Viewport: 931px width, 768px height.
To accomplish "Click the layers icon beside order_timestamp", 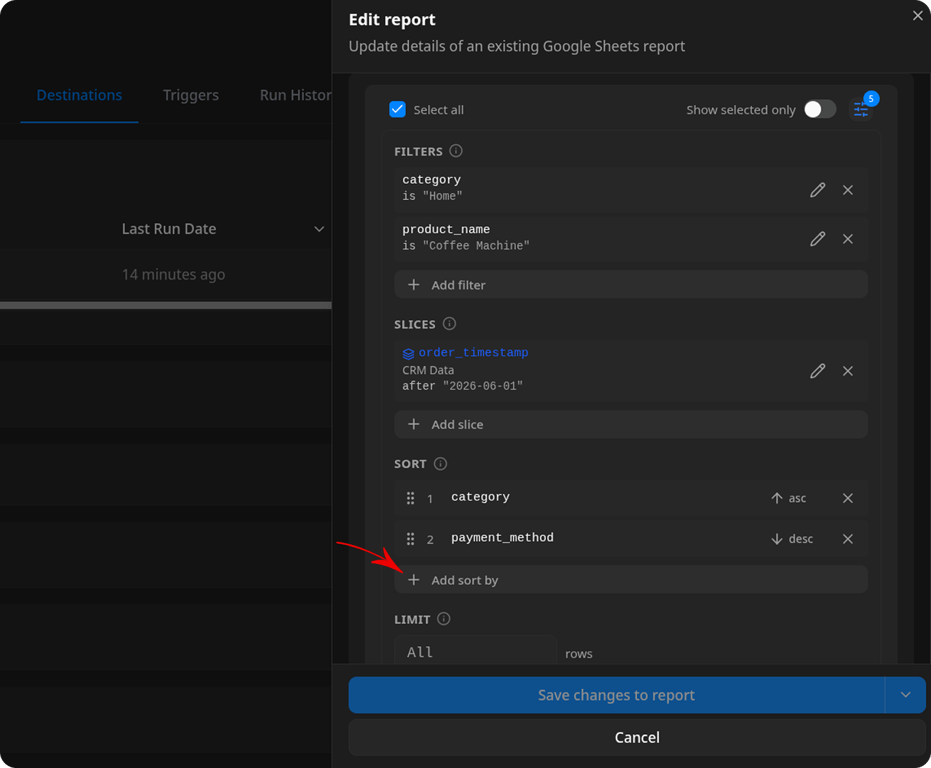I will 408,353.
